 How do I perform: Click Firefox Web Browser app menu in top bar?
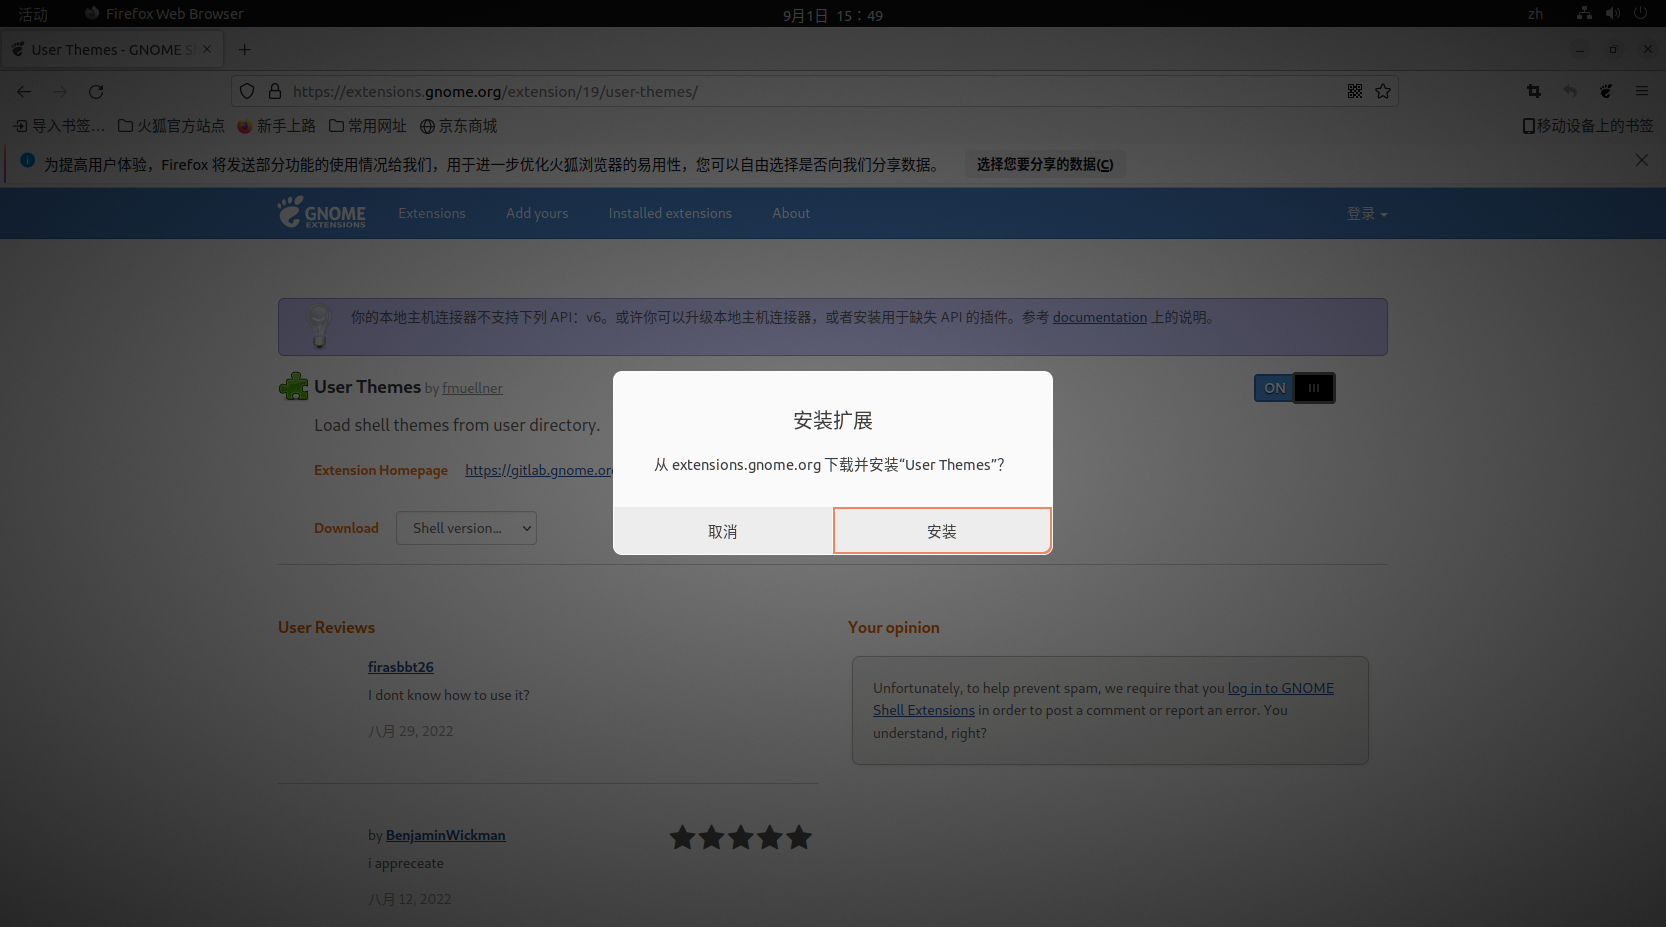pos(164,14)
